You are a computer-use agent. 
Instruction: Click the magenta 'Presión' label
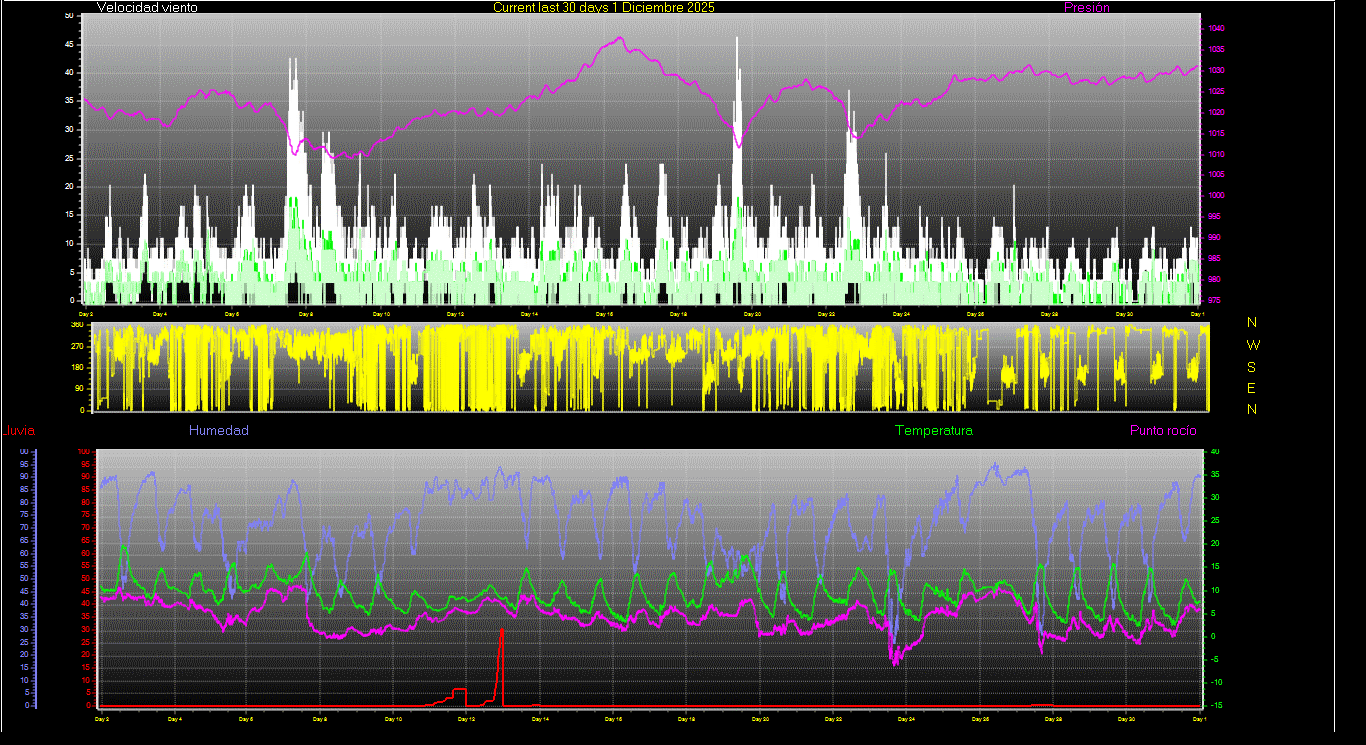click(1086, 7)
